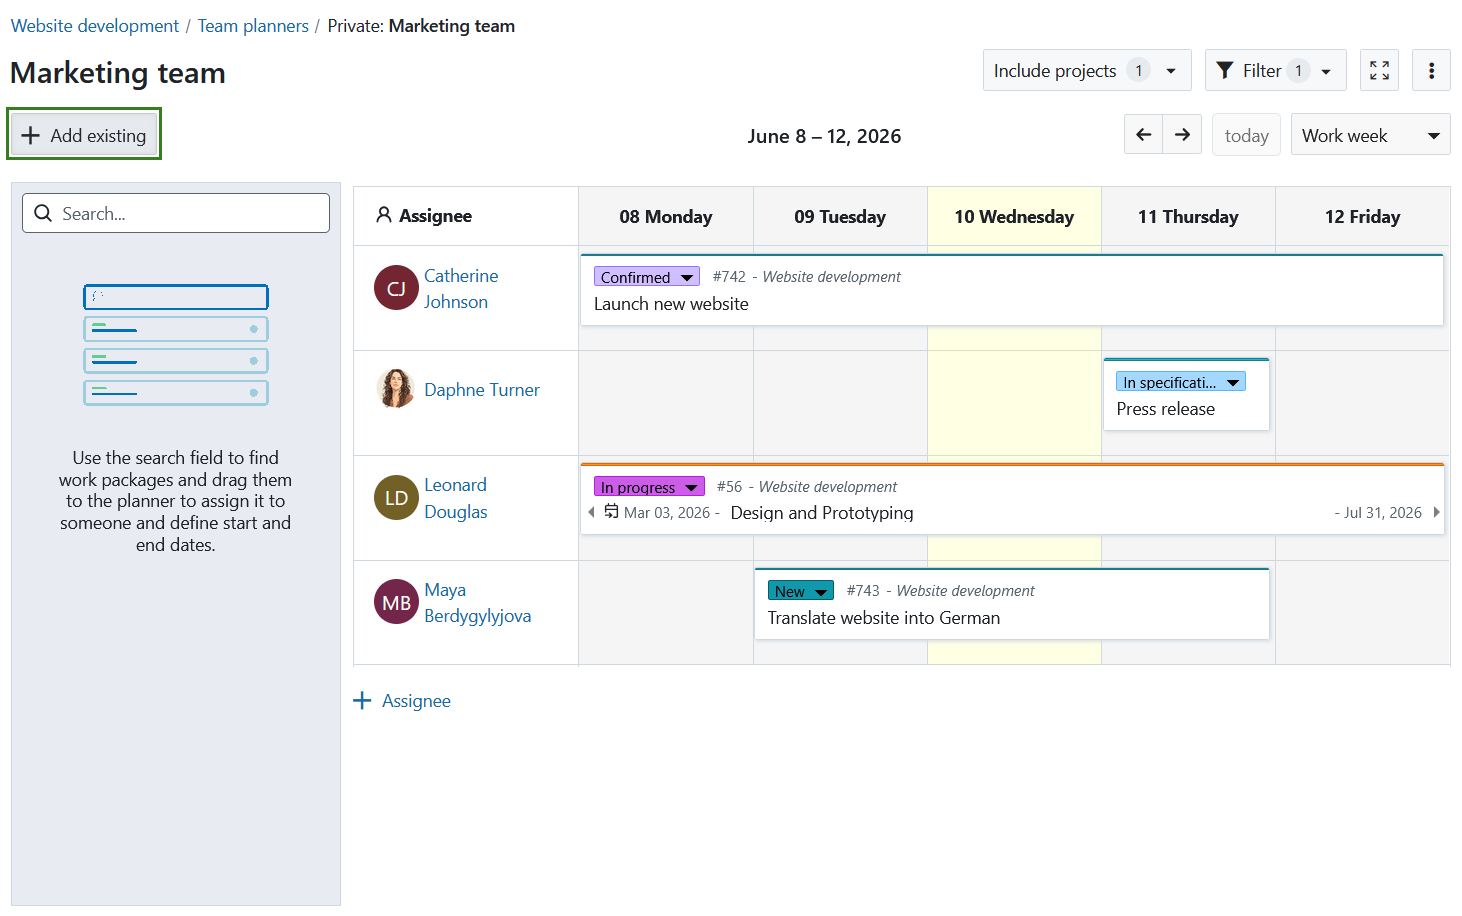This screenshot has height=916, width=1462.
Task: Click the Add existing button
Action: [84, 134]
